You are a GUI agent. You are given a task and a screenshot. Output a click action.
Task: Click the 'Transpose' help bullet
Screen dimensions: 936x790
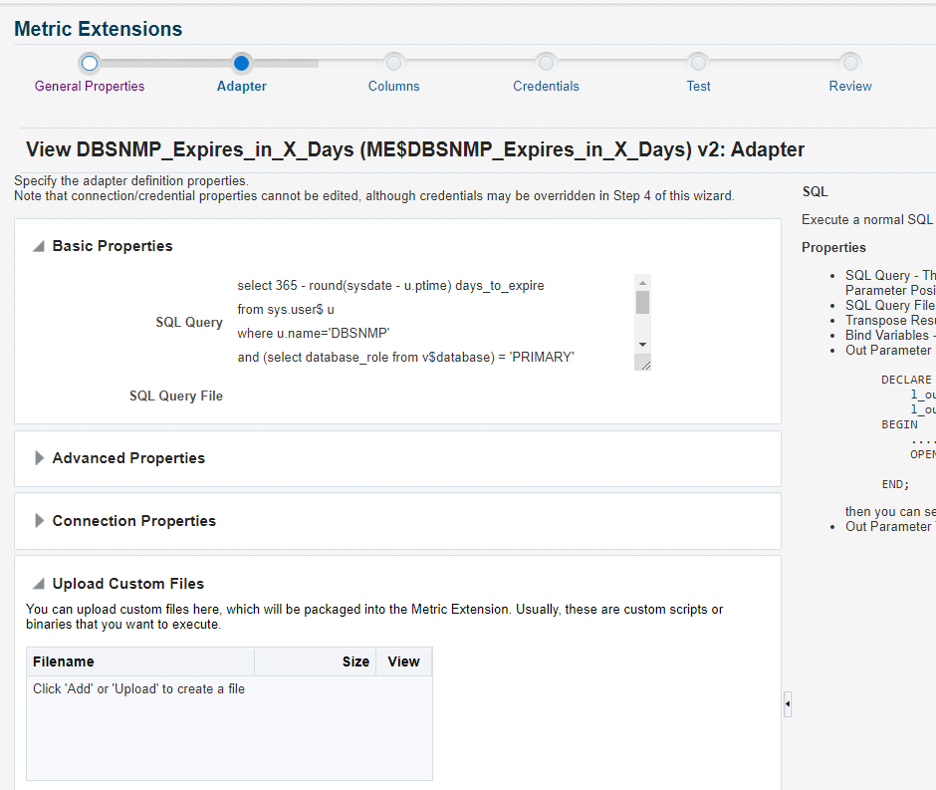890,320
